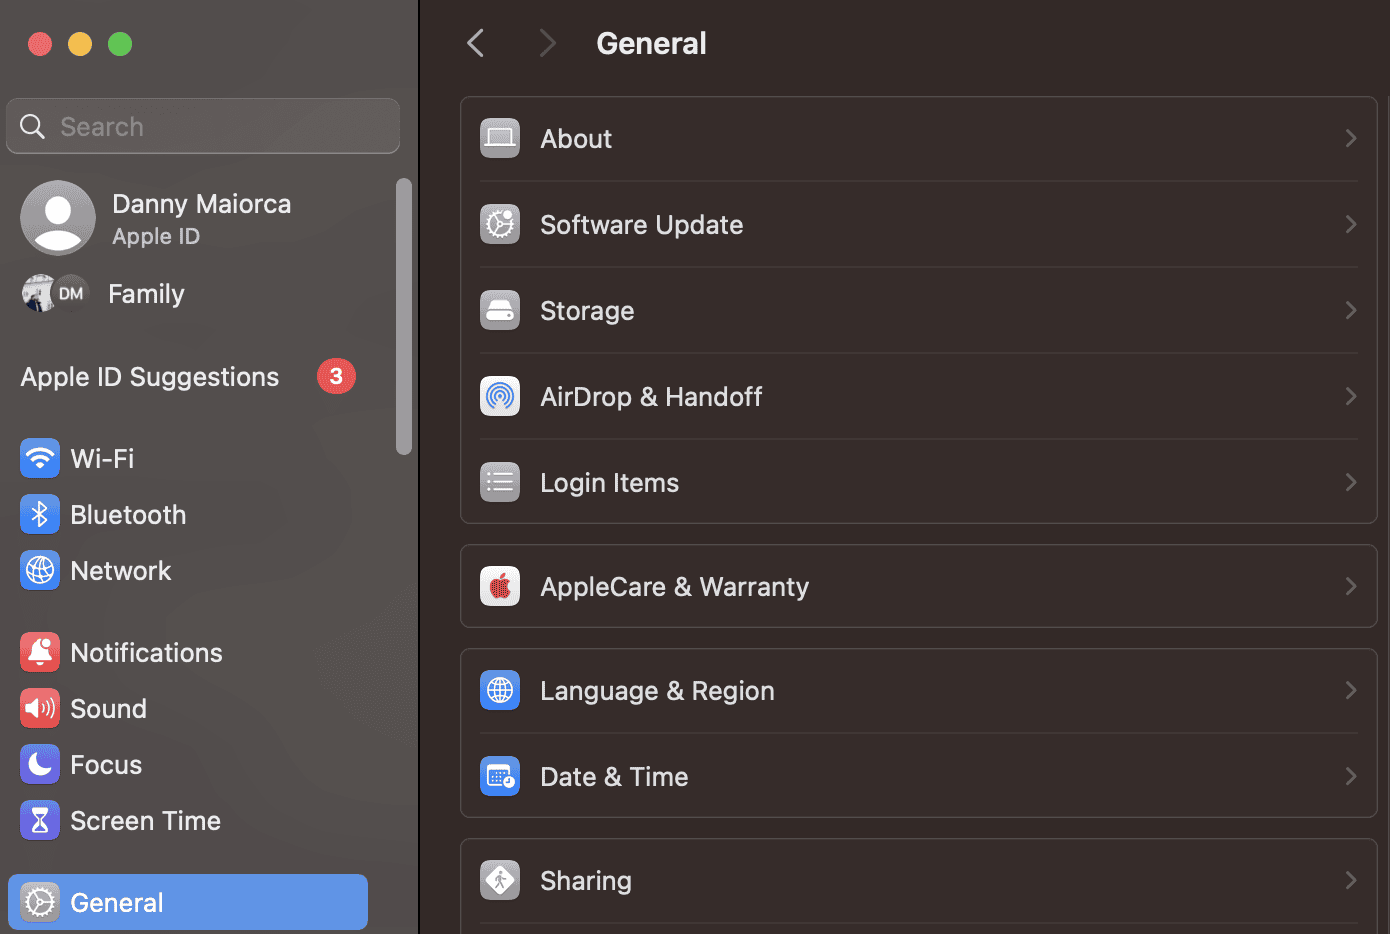
Task: Click the AppleCare & Warranty apple icon
Action: point(499,586)
